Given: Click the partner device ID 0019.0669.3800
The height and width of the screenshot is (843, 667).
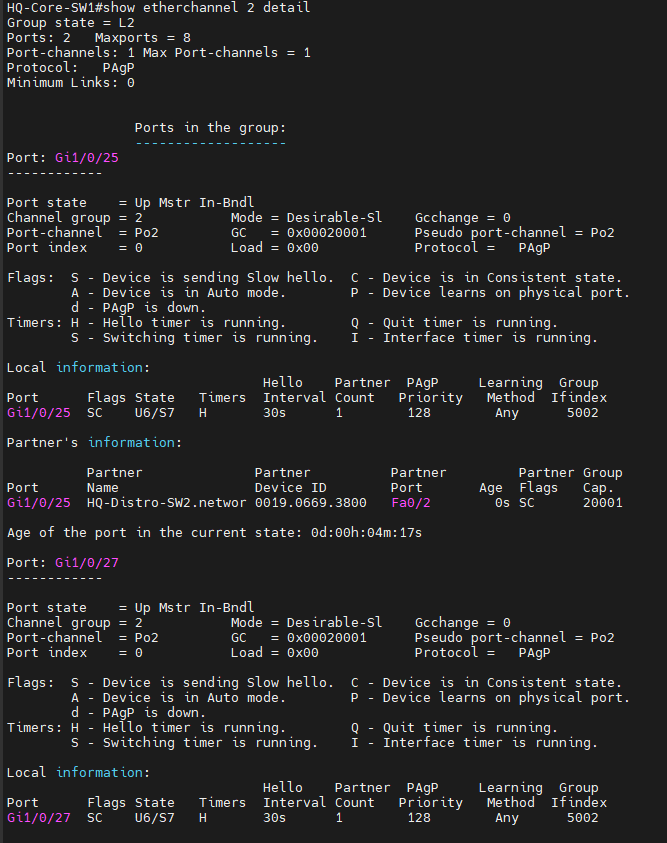Looking at the screenshot, I should pos(311,503).
